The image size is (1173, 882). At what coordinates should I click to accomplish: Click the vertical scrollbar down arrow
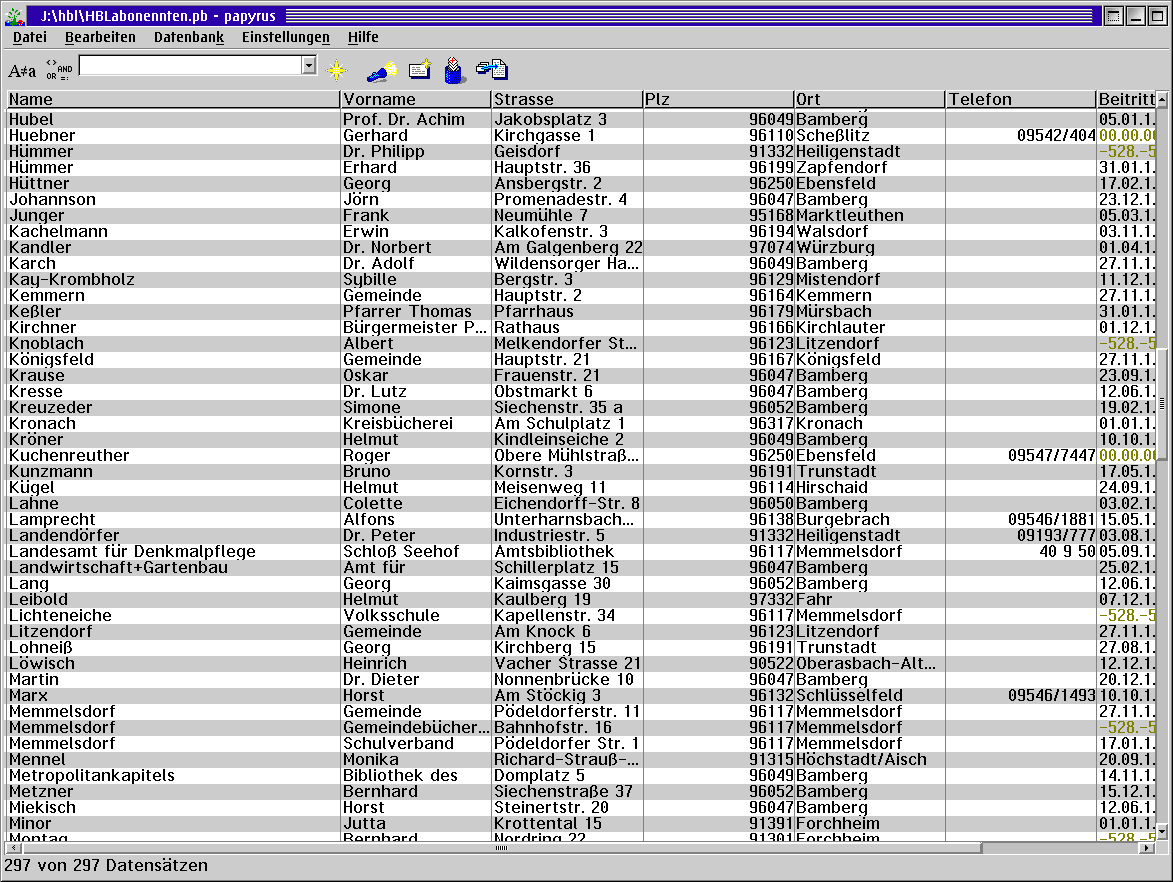pos(1162,832)
